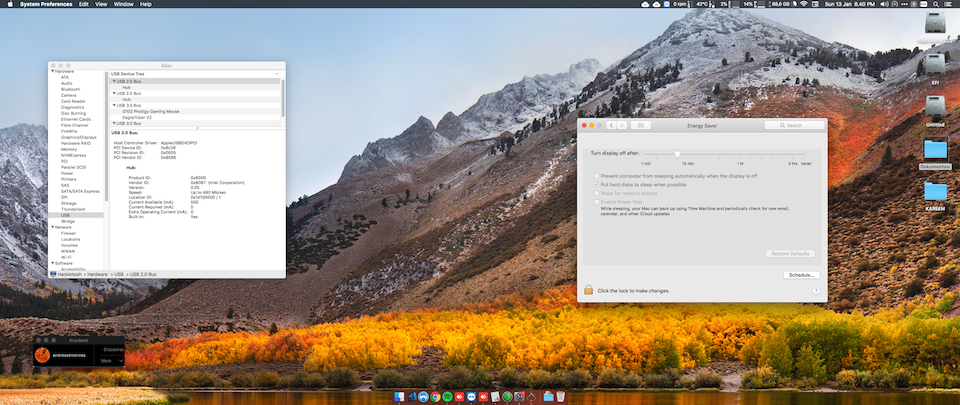Viewport: 960px width, 405px height.
Task: Click the Turn display off slider thumb
Action: click(677, 153)
